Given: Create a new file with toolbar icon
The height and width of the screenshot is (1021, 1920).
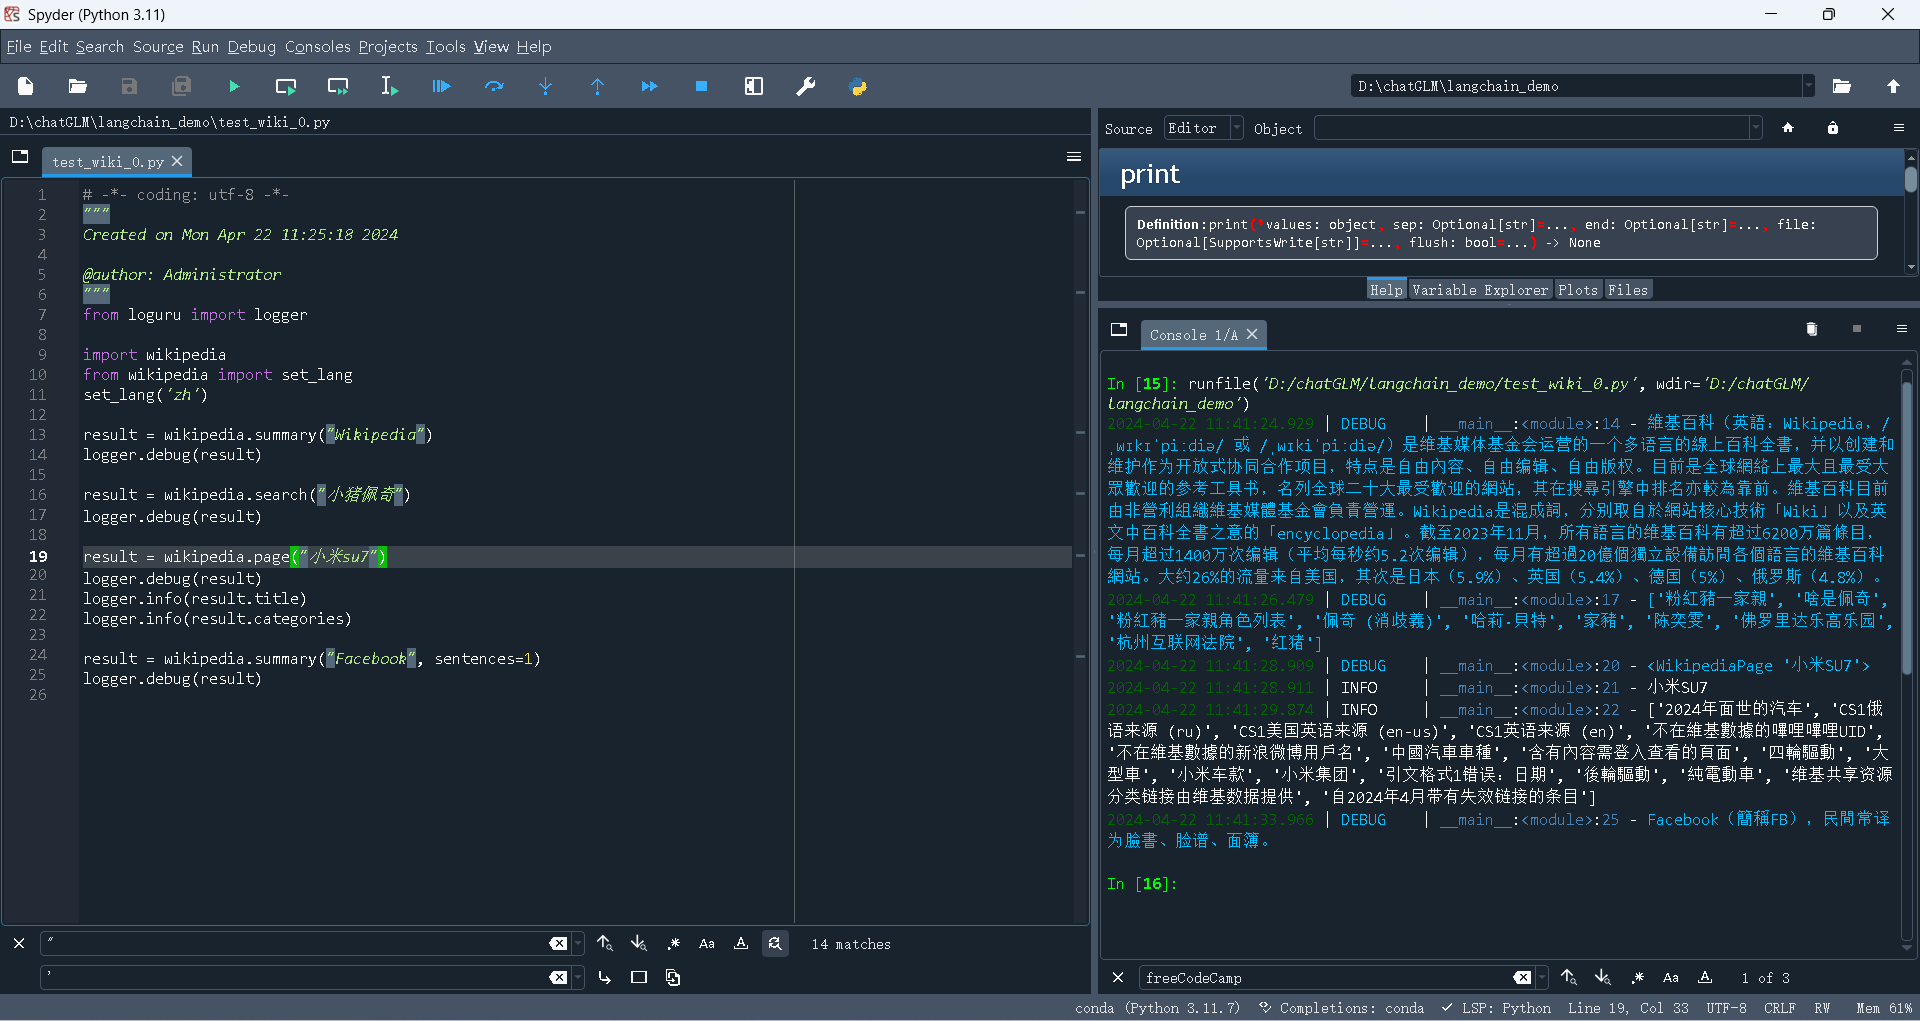Looking at the screenshot, I should pyautogui.click(x=26, y=87).
